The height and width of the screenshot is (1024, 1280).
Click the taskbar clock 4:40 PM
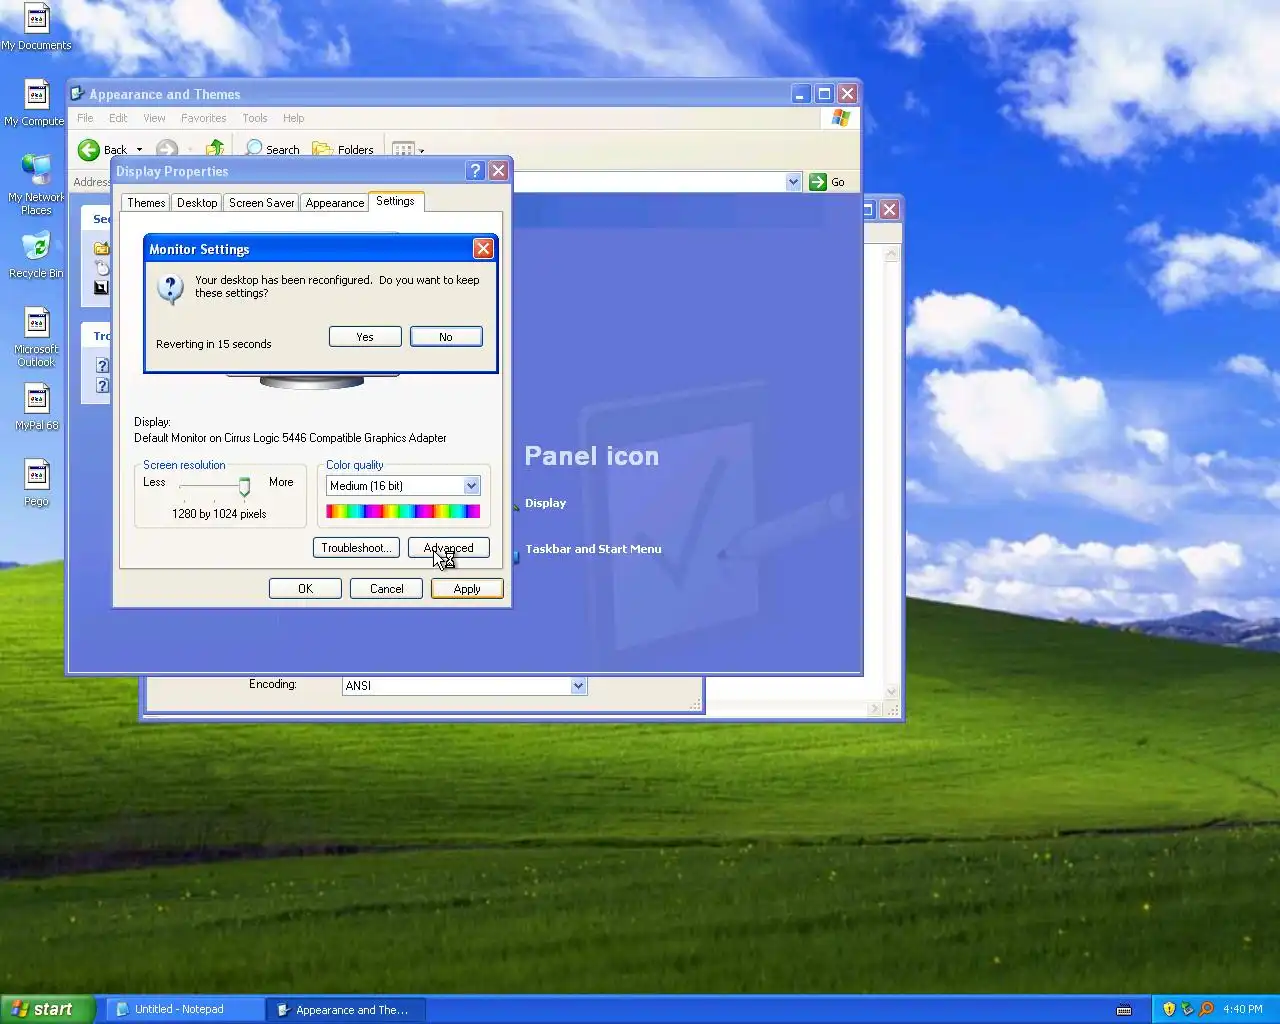pyautogui.click(x=1242, y=1009)
